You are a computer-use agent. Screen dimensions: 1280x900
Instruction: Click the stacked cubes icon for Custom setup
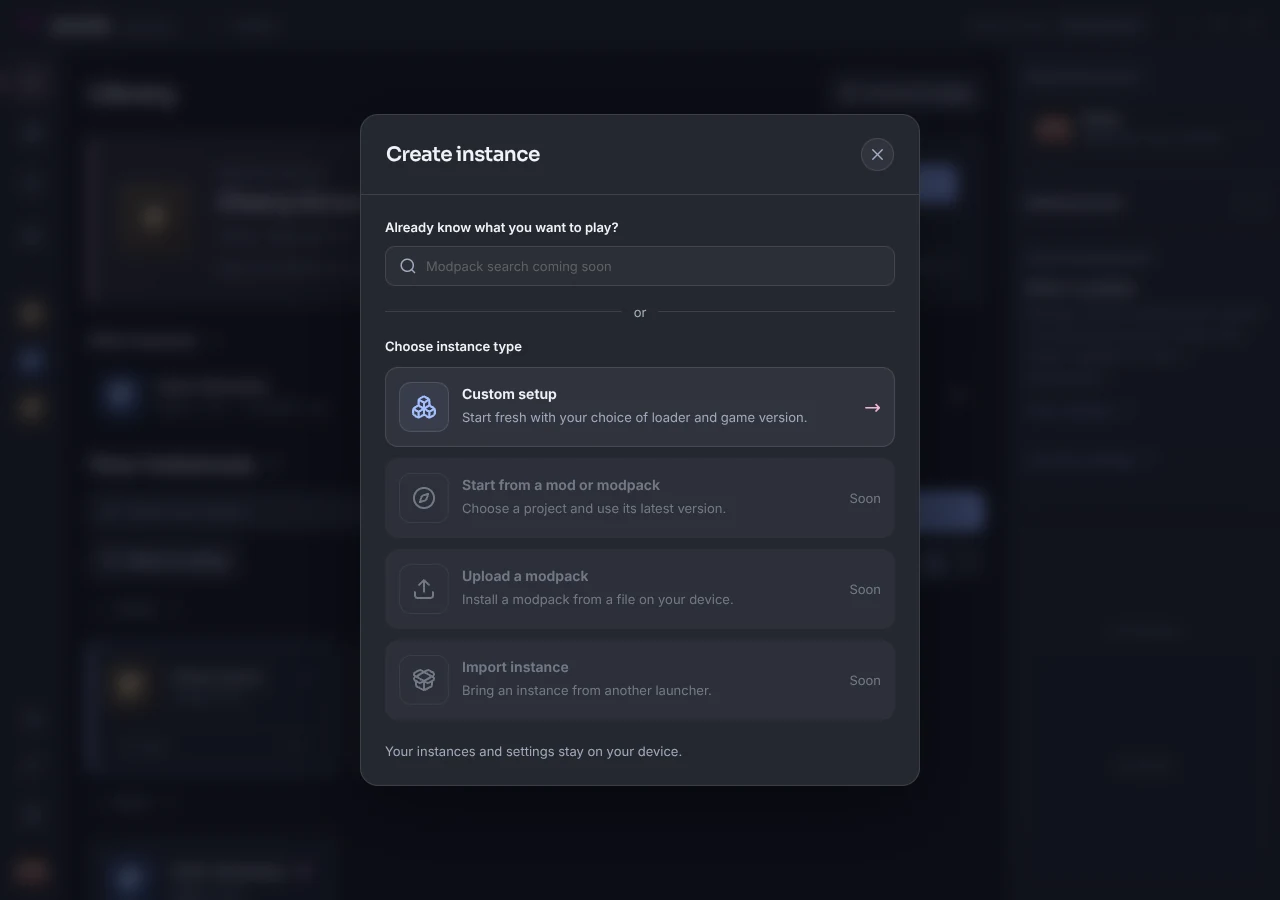tap(424, 407)
